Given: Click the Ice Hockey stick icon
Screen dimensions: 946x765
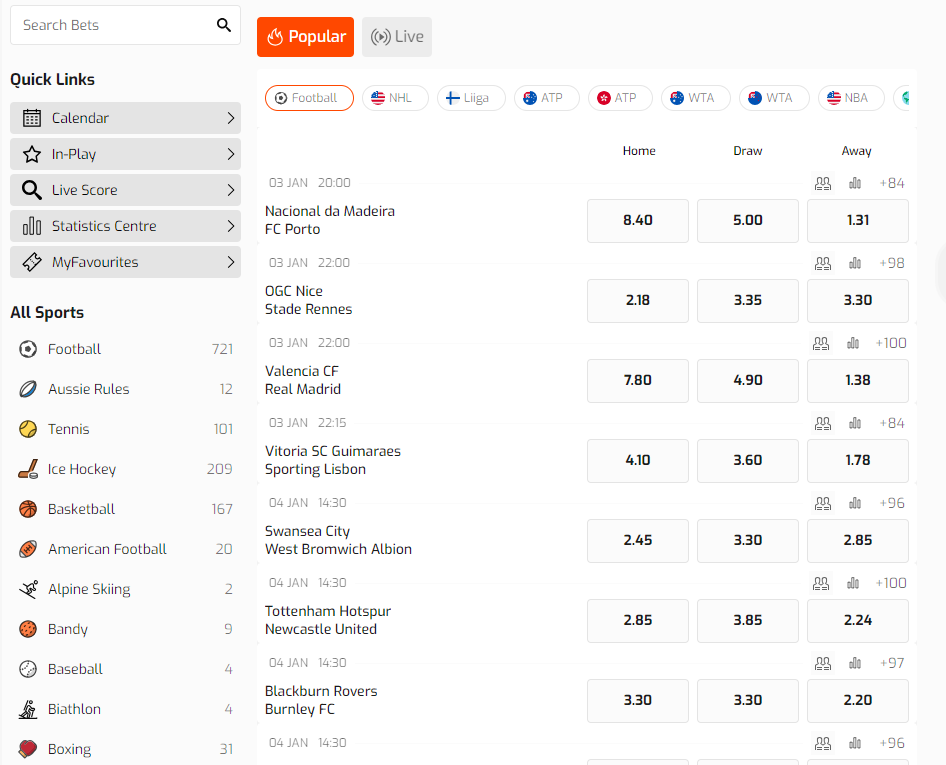Looking at the screenshot, I should (28, 469).
